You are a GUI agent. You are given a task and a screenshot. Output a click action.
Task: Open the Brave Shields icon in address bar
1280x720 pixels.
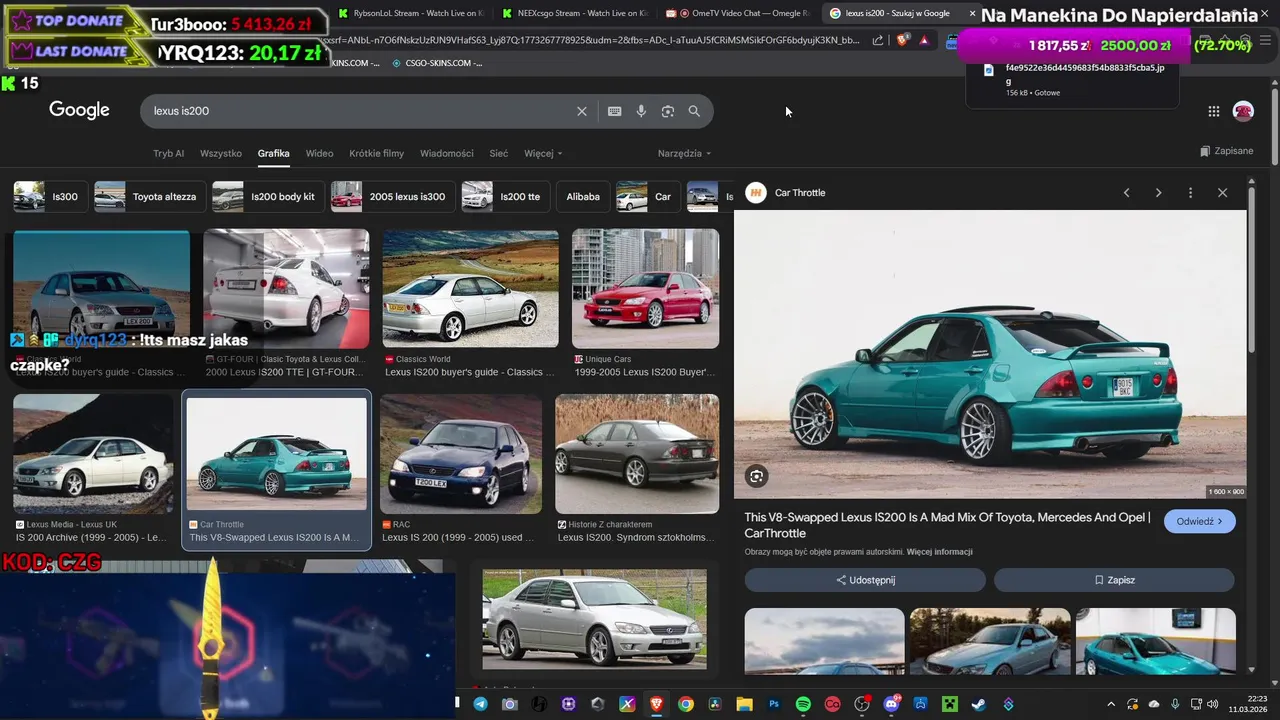click(x=903, y=41)
